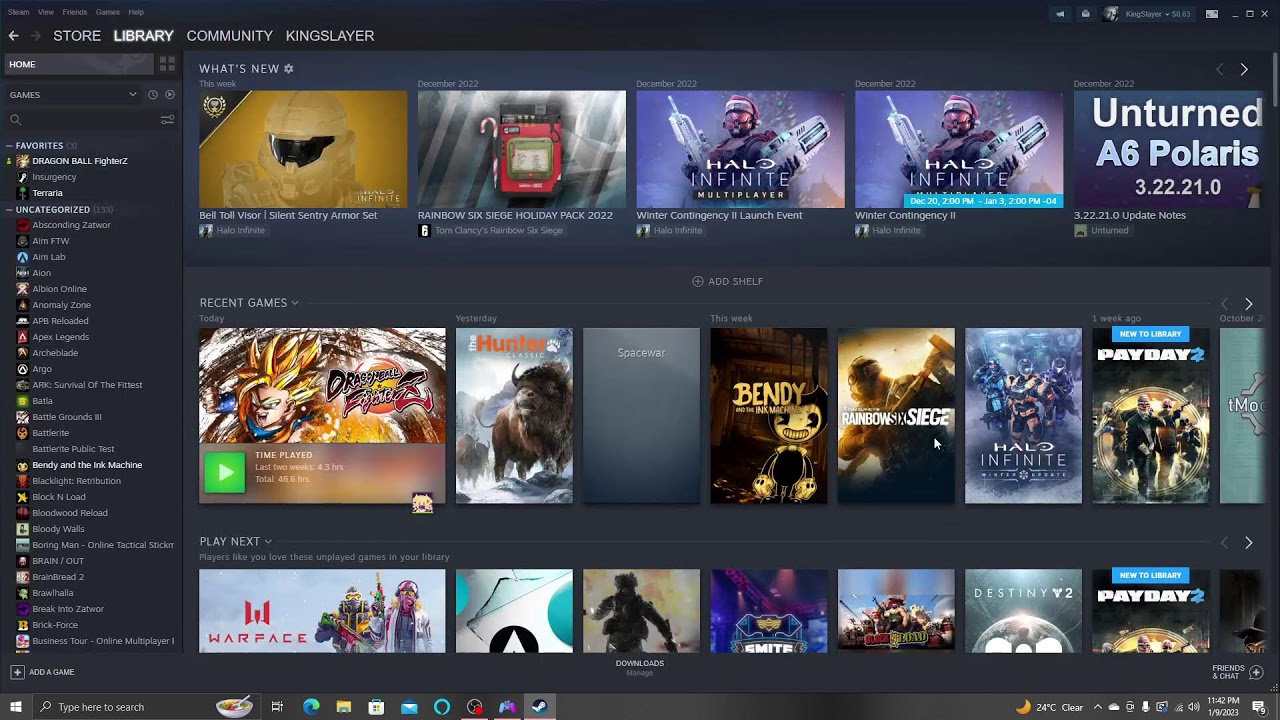Select HOME in the library sidebar

click(x=78, y=64)
